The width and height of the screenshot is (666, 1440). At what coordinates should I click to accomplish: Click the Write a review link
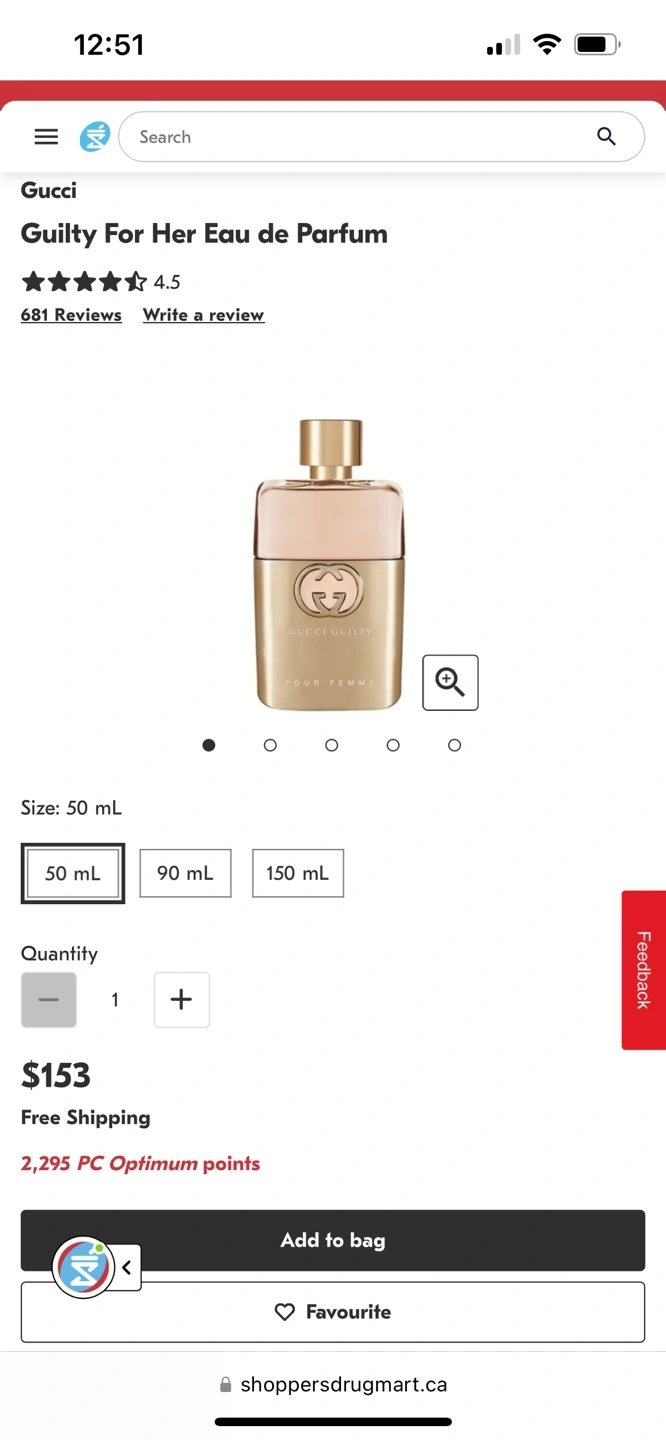pos(204,315)
